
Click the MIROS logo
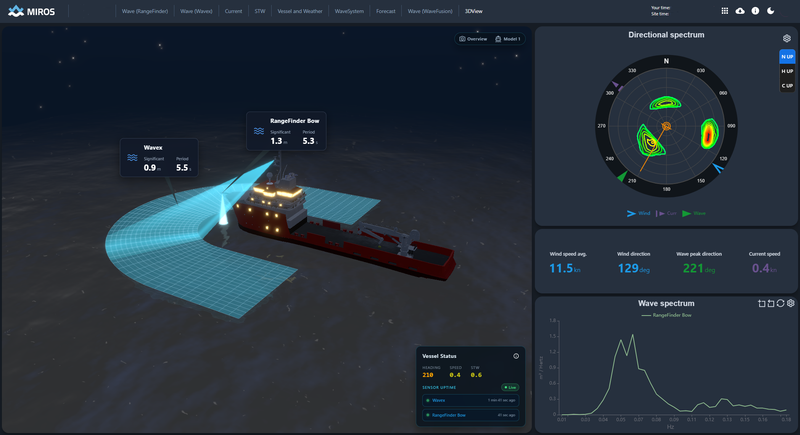32,11
